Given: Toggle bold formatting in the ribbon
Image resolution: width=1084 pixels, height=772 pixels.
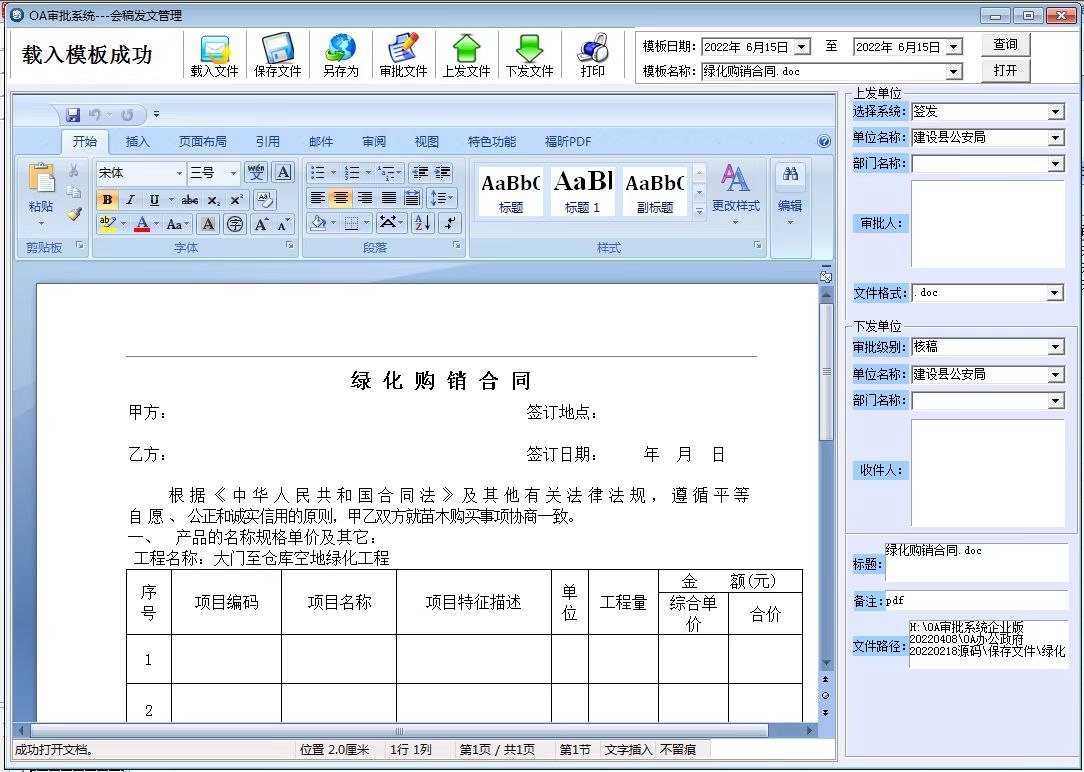Looking at the screenshot, I should click(107, 200).
